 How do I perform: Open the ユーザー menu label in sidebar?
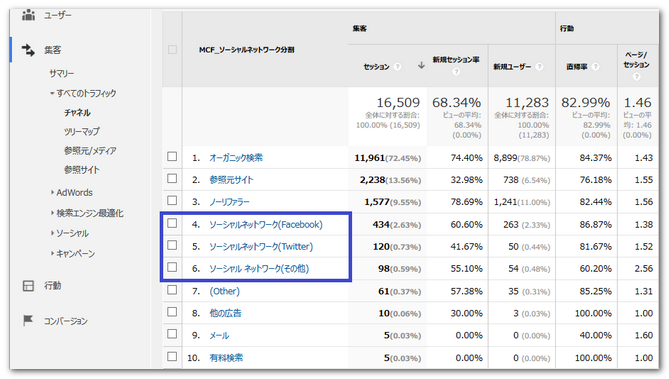pyautogui.click(x=58, y=15)
